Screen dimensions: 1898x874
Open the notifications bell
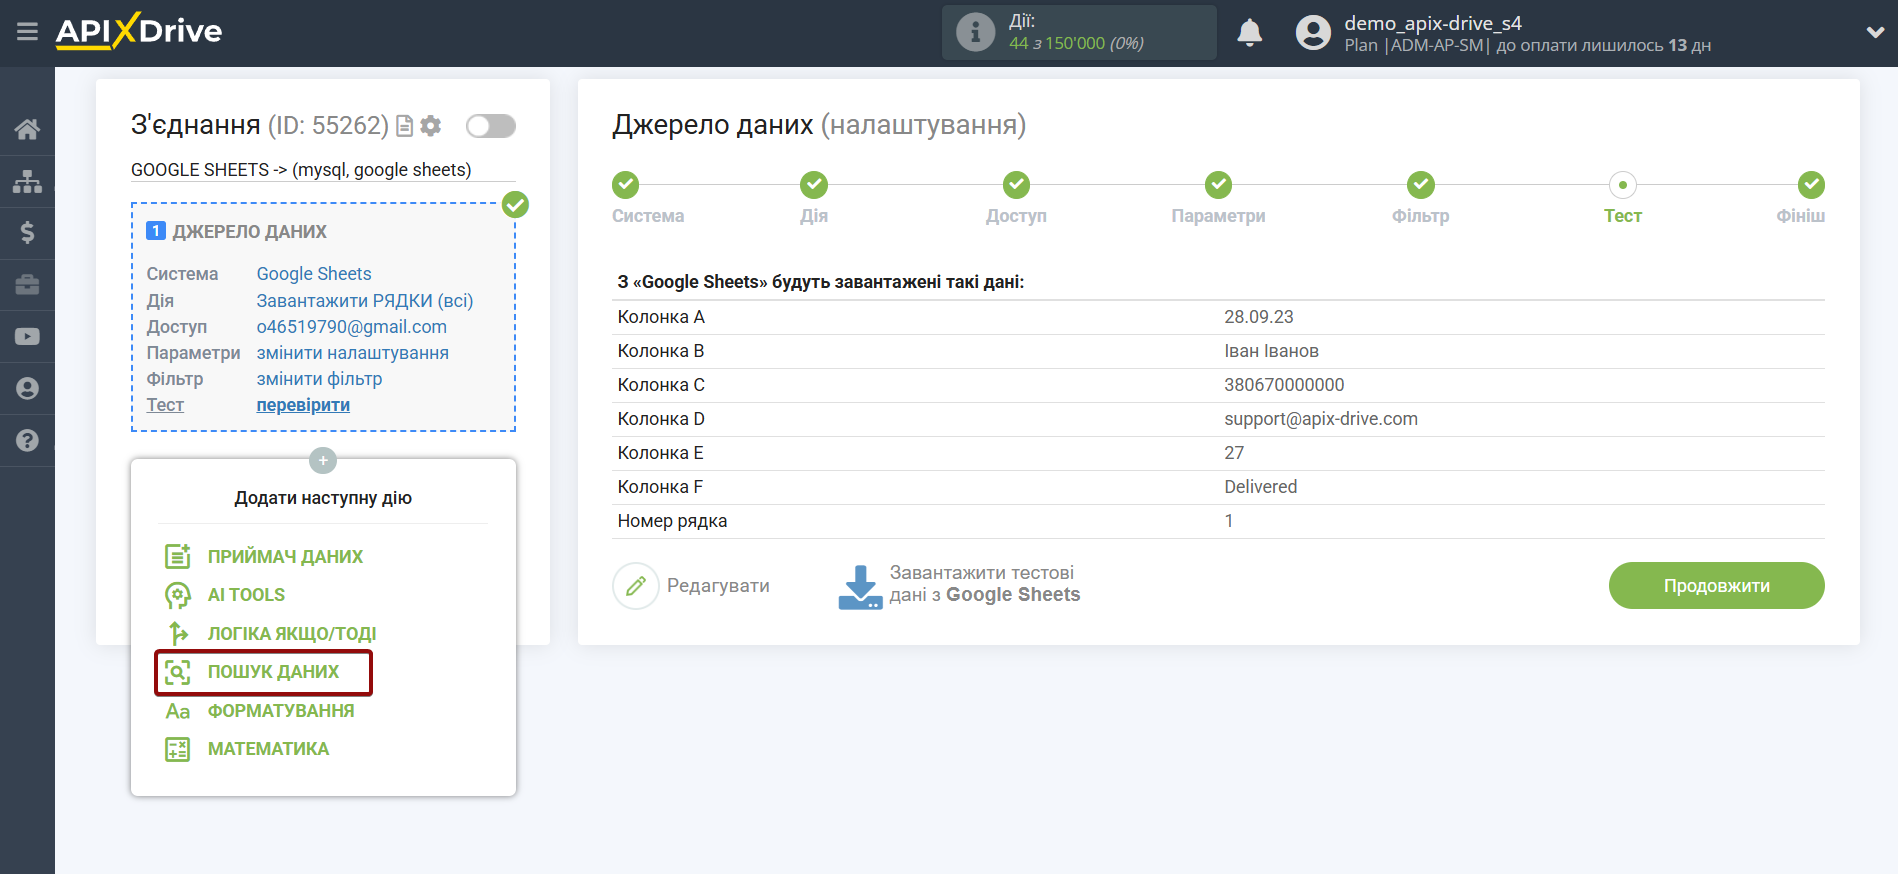[1249, 32]
